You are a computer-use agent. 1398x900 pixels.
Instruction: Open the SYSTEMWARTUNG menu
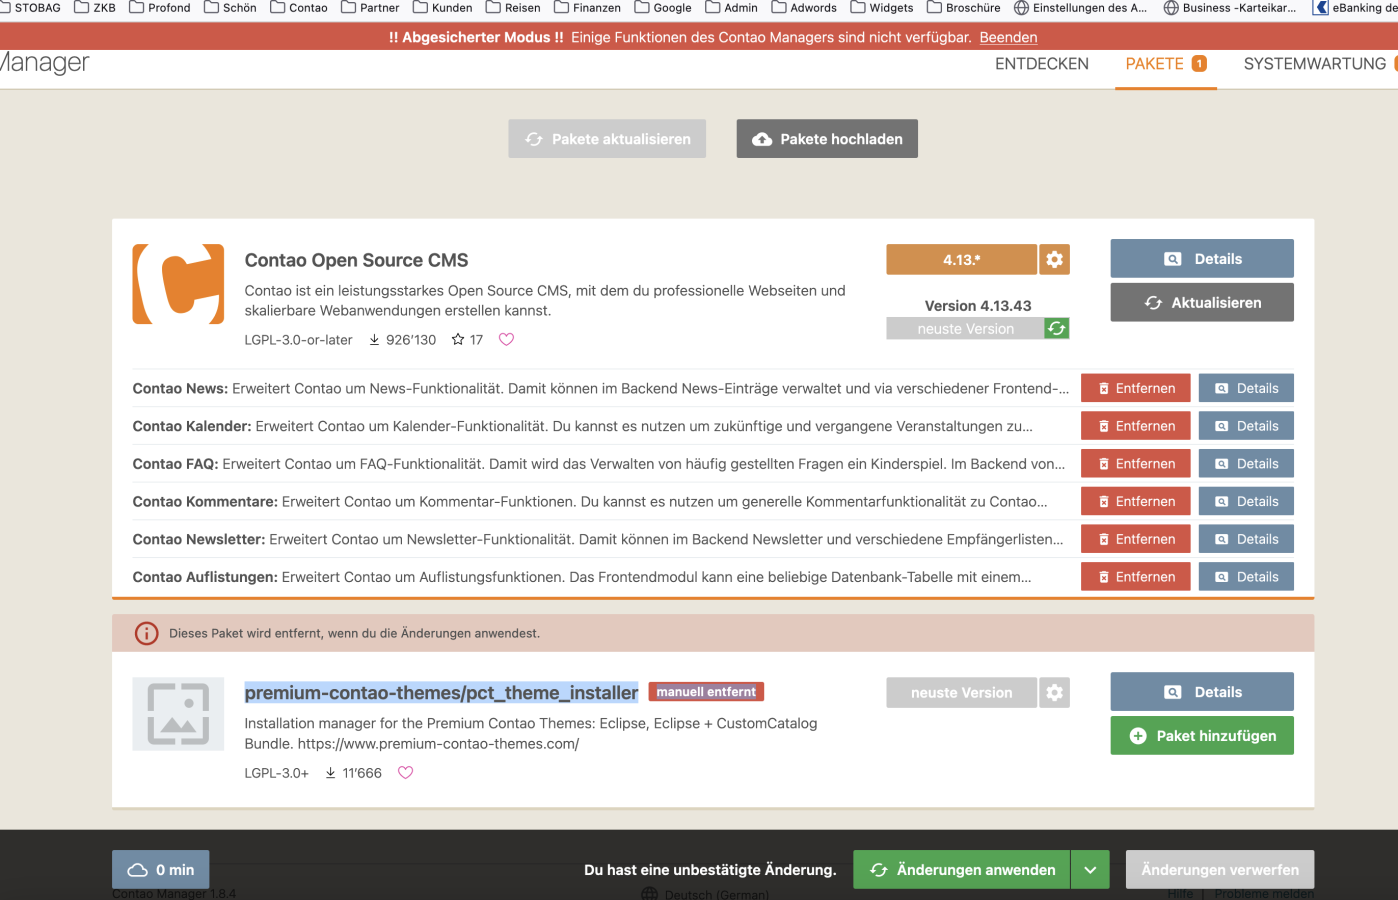[1314, 64]
